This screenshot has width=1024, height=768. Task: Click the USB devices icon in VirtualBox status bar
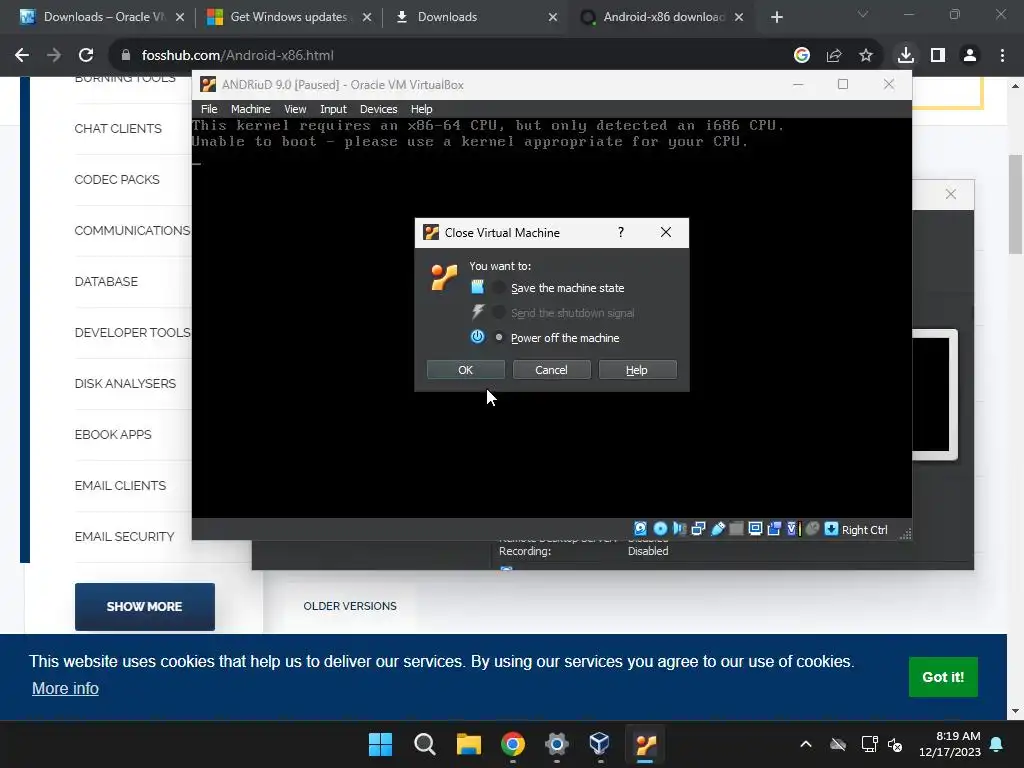[718, 529]
